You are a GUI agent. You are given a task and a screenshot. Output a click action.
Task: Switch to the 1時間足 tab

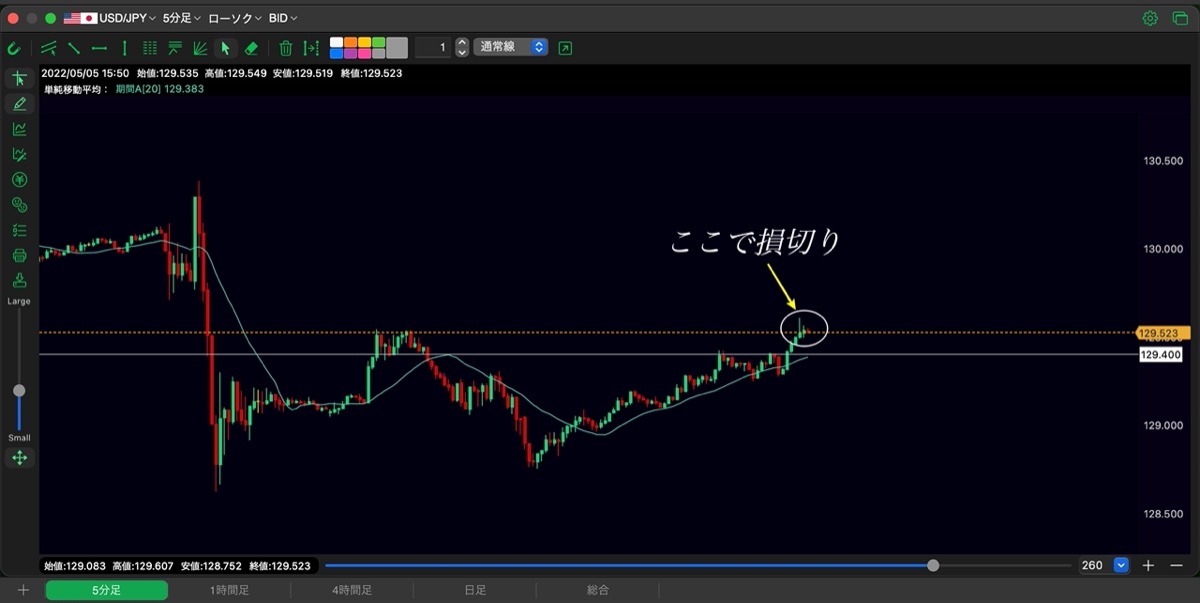(229, 591)
